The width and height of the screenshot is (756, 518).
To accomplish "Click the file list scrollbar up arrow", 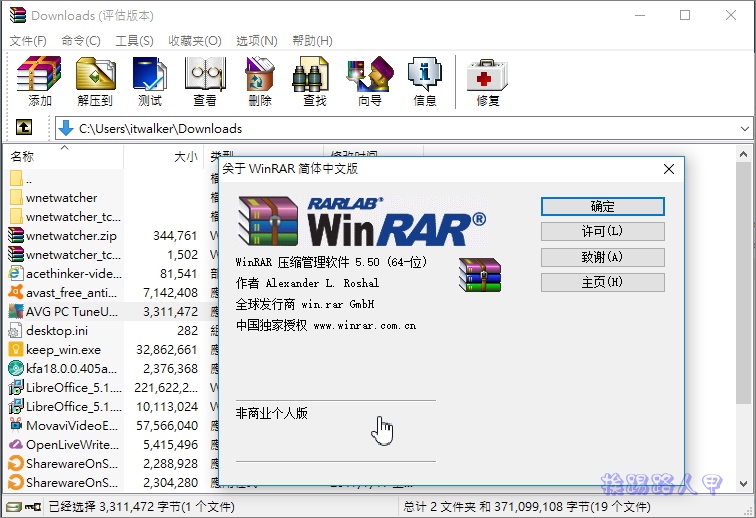I will click(x=743, y=154).
